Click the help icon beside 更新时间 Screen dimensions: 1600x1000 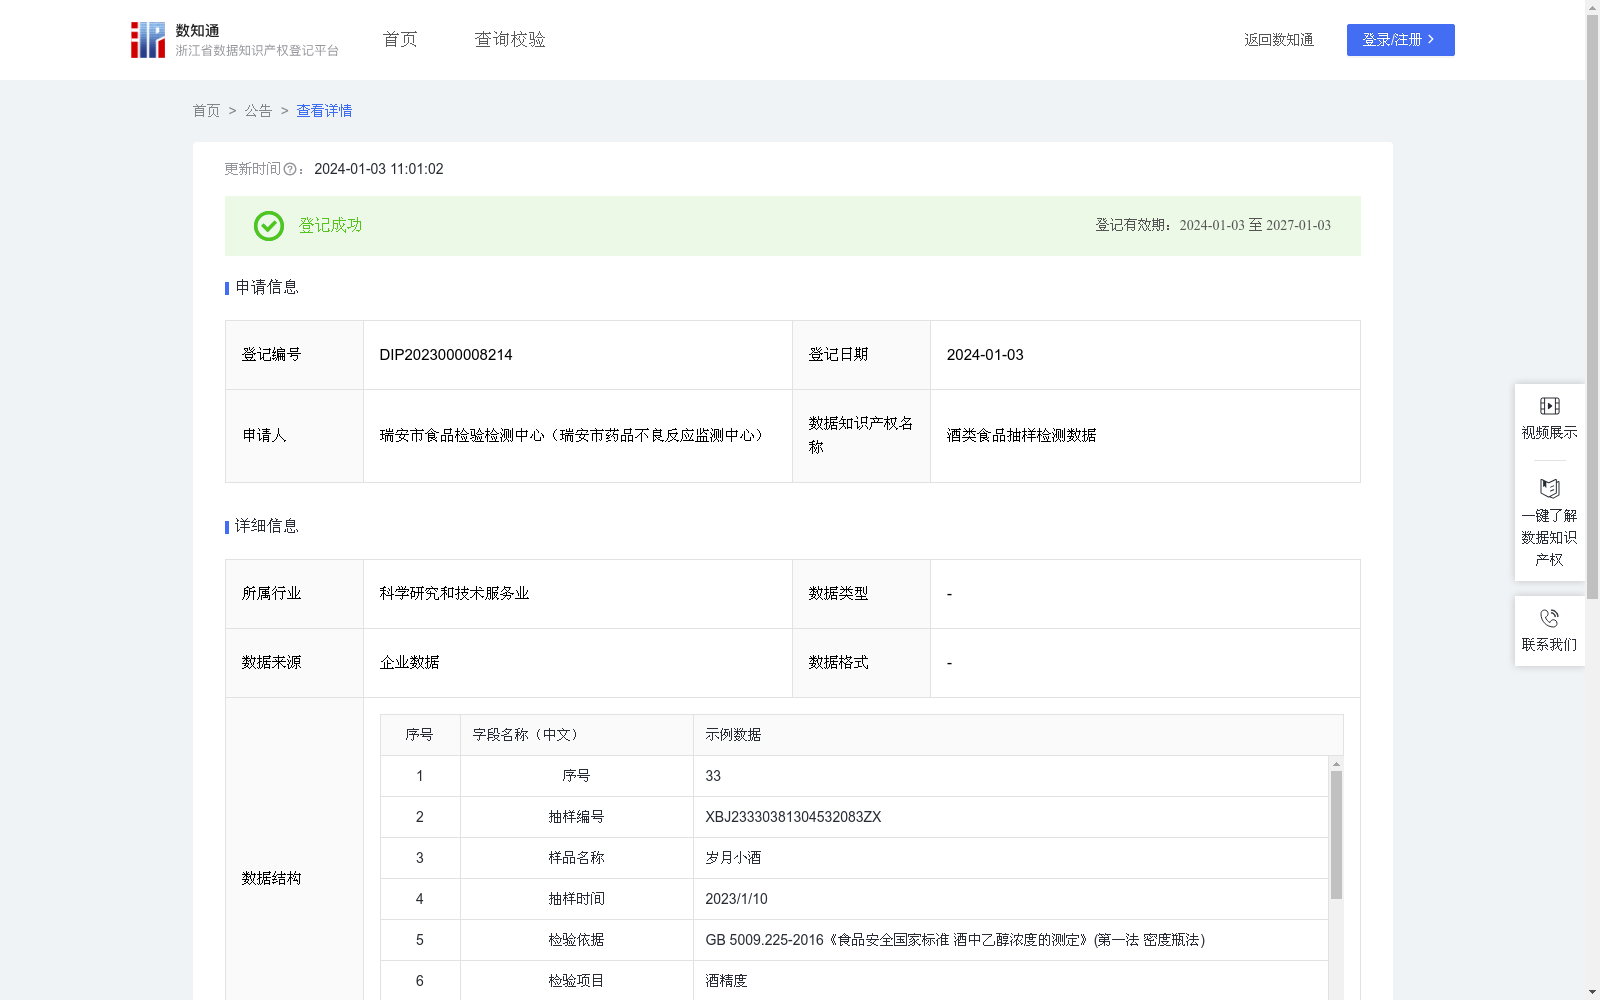point(290,170)
